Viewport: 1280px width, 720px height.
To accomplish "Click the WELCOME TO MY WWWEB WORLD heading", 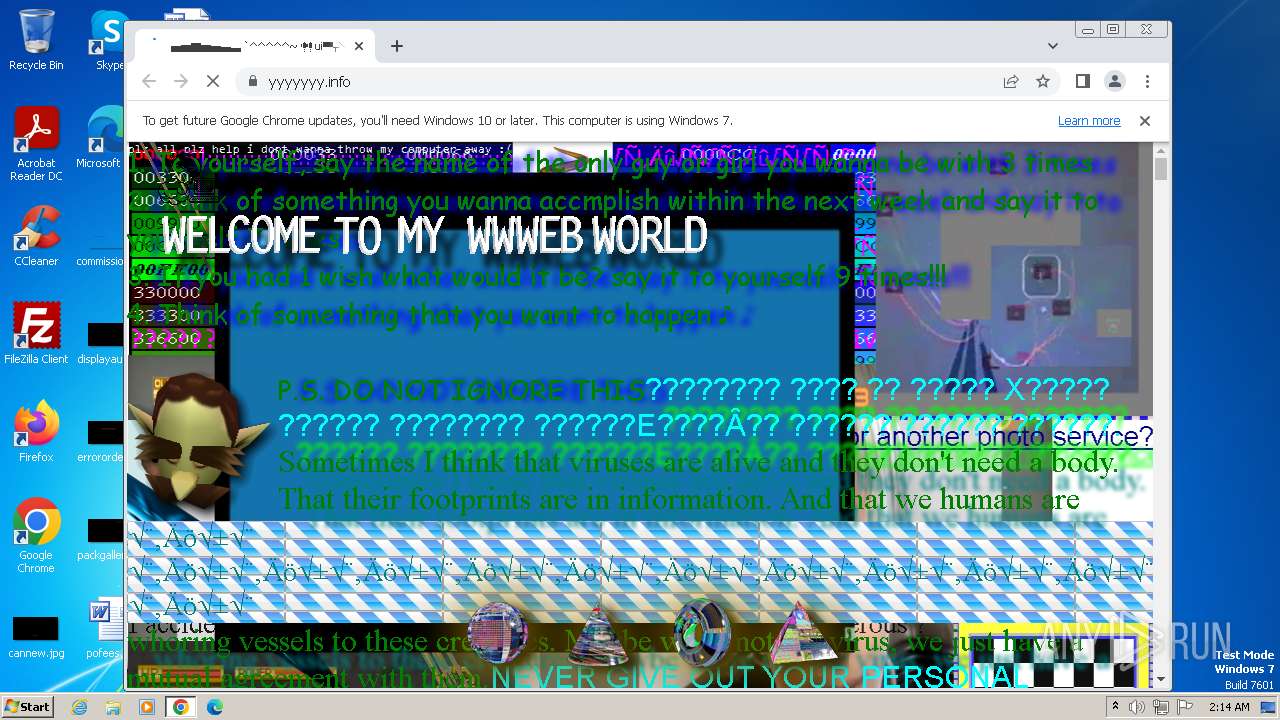I will [x=435, y=237].
